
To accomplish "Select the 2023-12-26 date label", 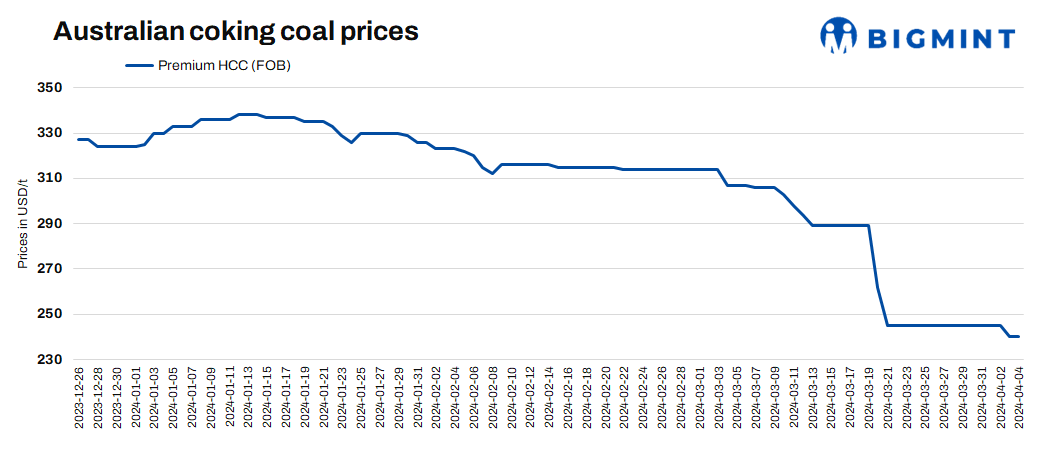I will 80,398.
